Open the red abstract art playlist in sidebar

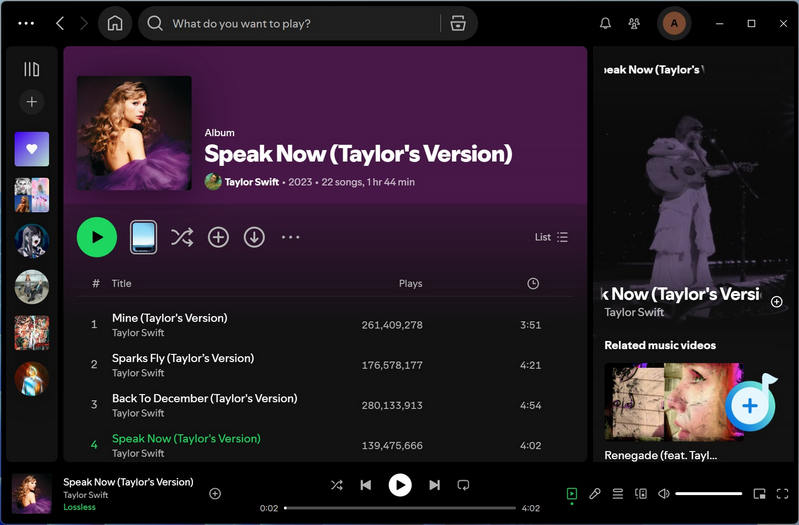(x=32, y=332)
